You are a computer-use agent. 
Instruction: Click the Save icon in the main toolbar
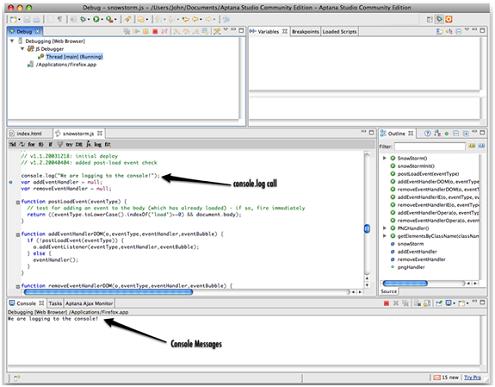27,20
